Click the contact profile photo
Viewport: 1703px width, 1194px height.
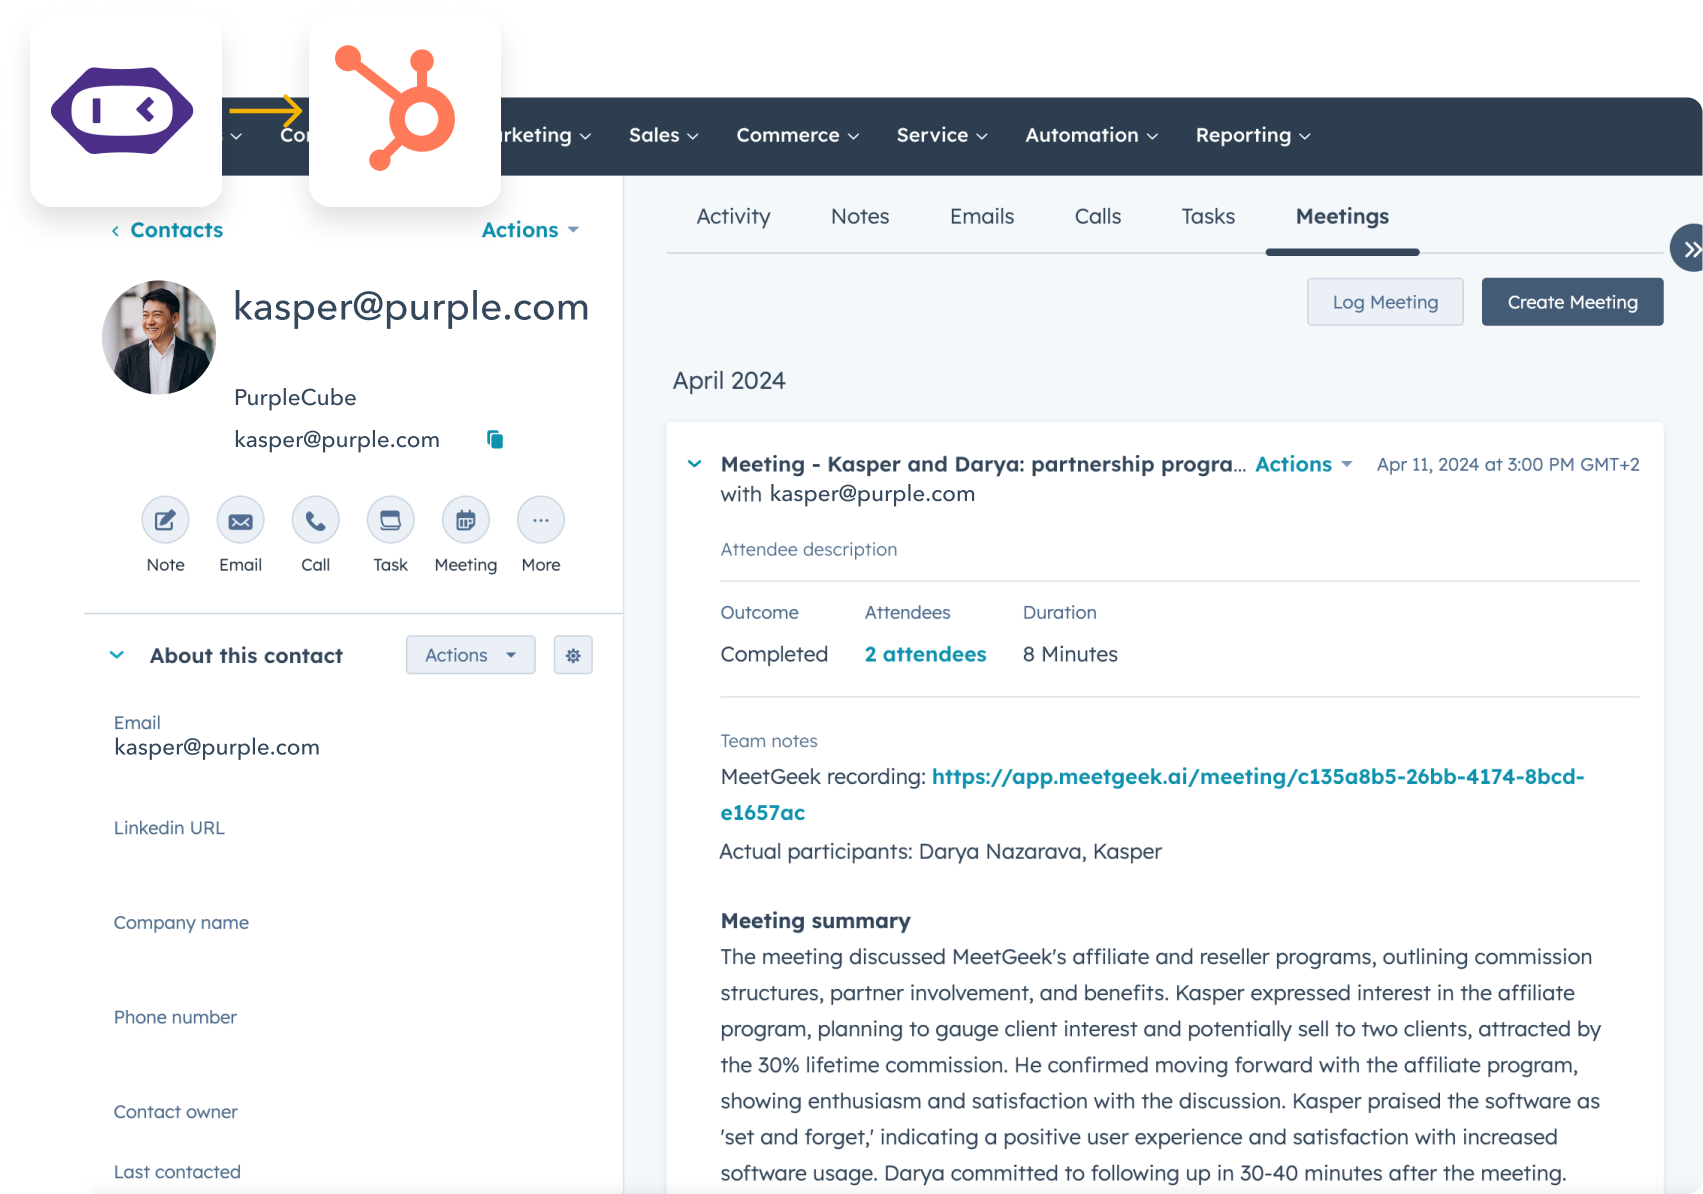coord(159,338)
